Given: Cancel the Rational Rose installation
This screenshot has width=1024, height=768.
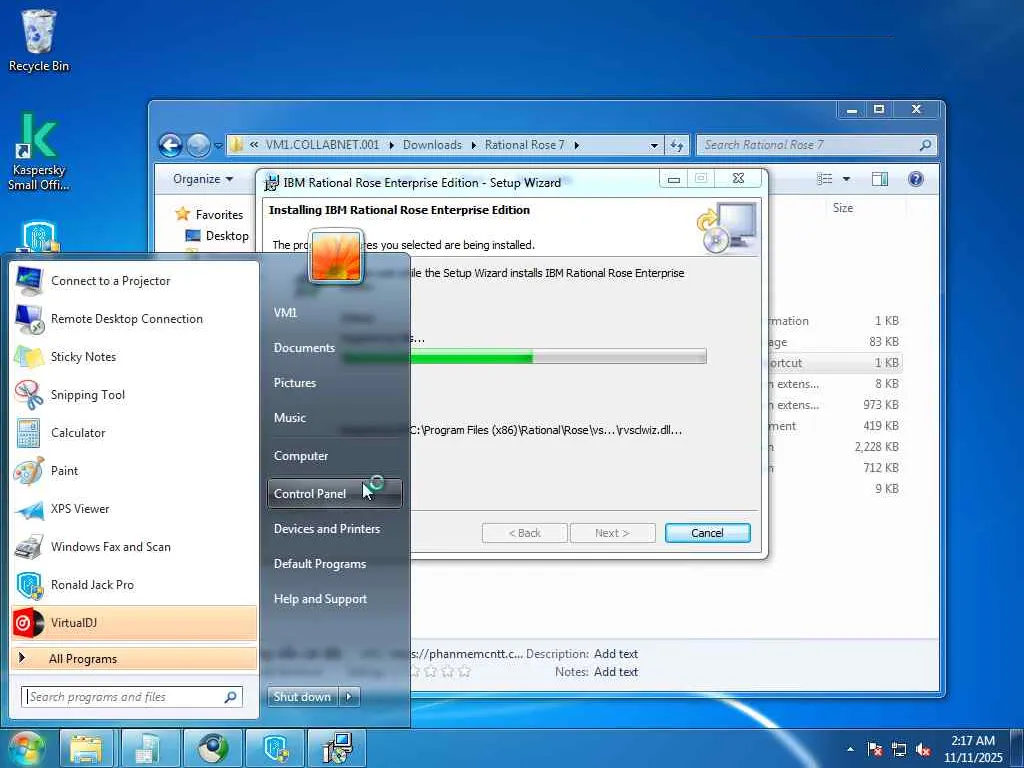Looking at the screenshot, I should coord(707,533).
